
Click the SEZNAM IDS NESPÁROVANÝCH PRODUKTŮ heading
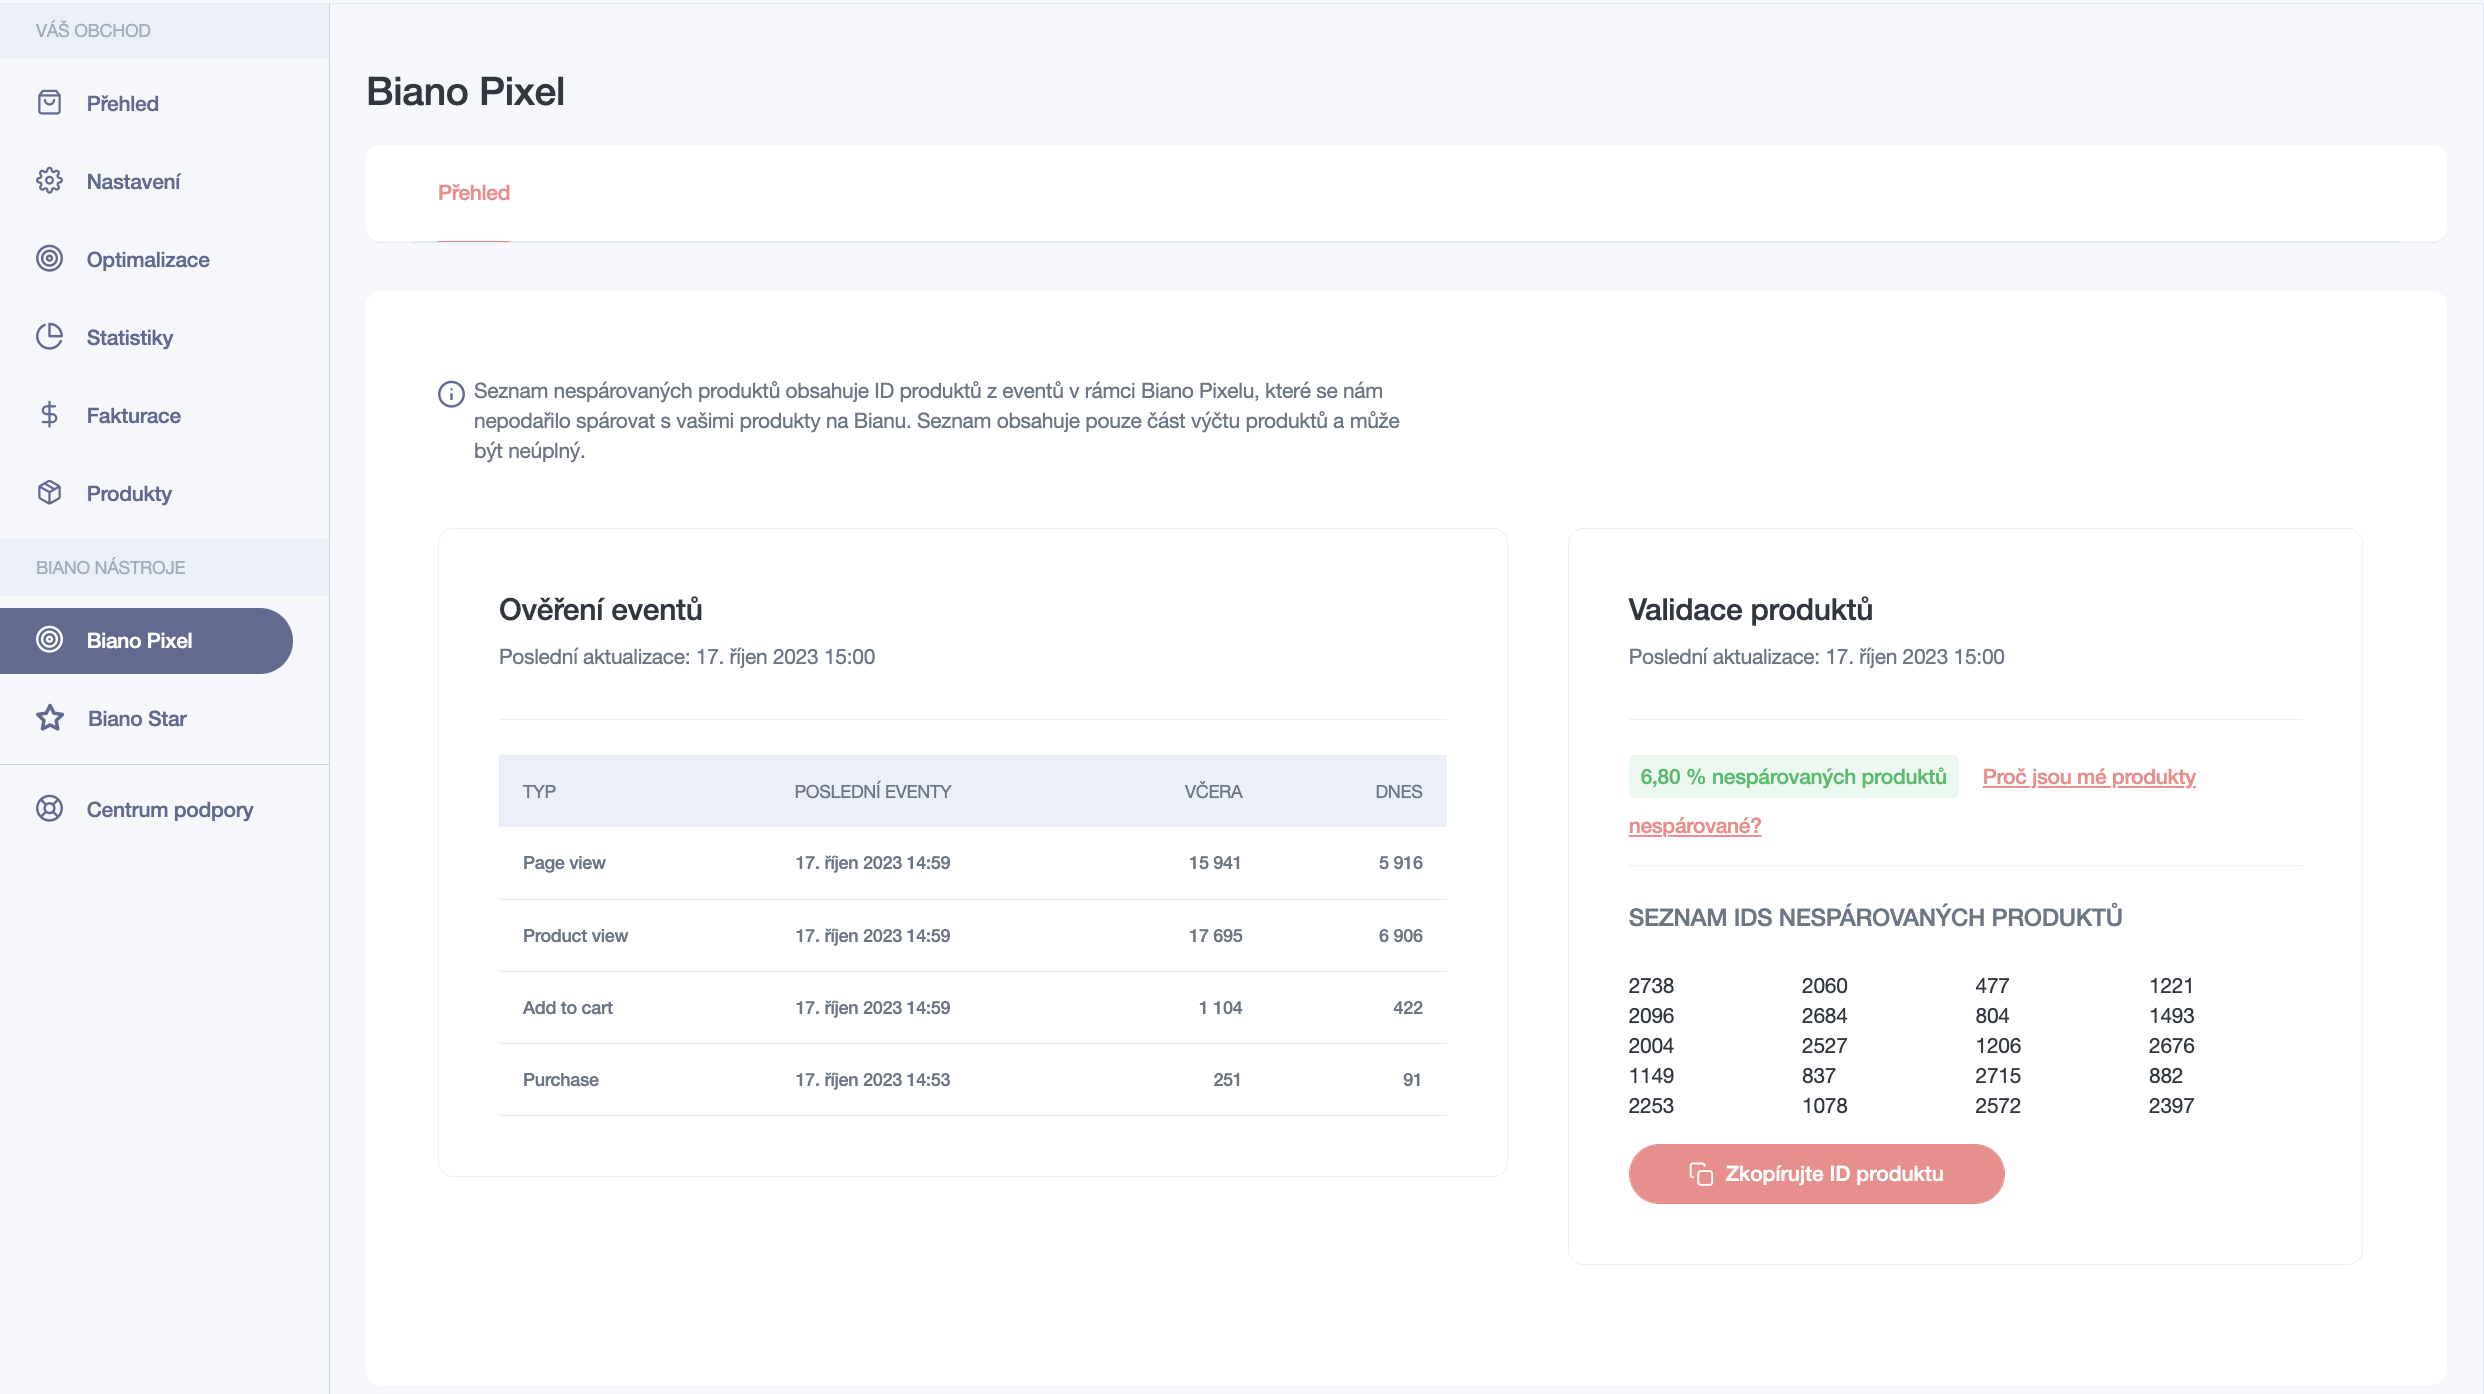tap(1875, 918)
